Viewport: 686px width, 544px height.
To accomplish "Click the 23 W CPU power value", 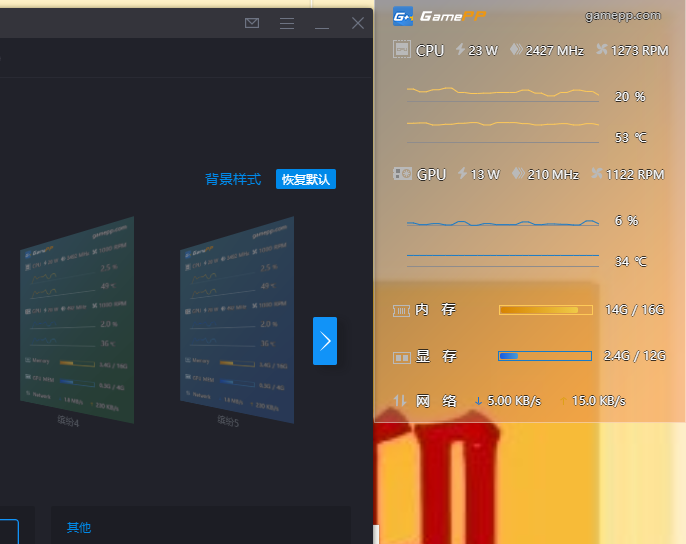I will pos(483,51).
